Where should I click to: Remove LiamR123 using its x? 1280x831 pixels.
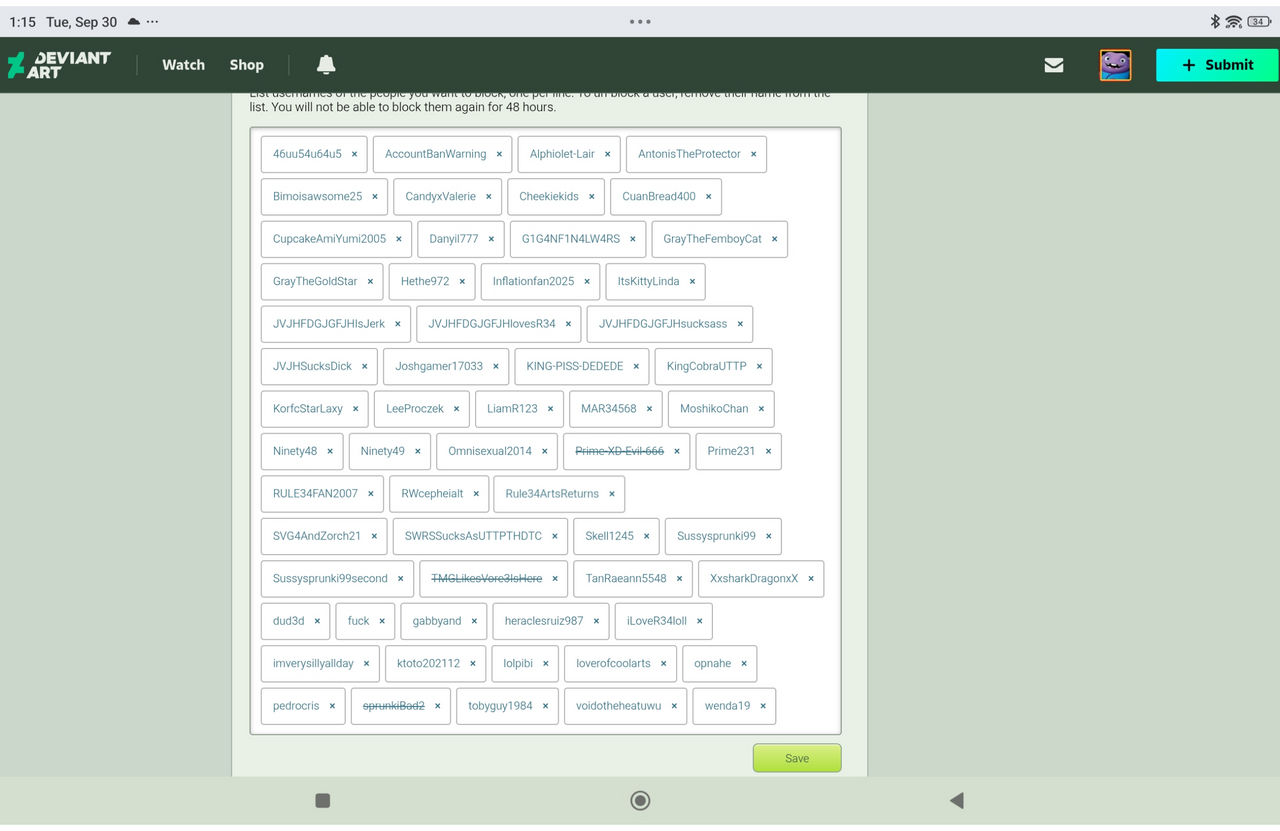(x=550, y=409)
